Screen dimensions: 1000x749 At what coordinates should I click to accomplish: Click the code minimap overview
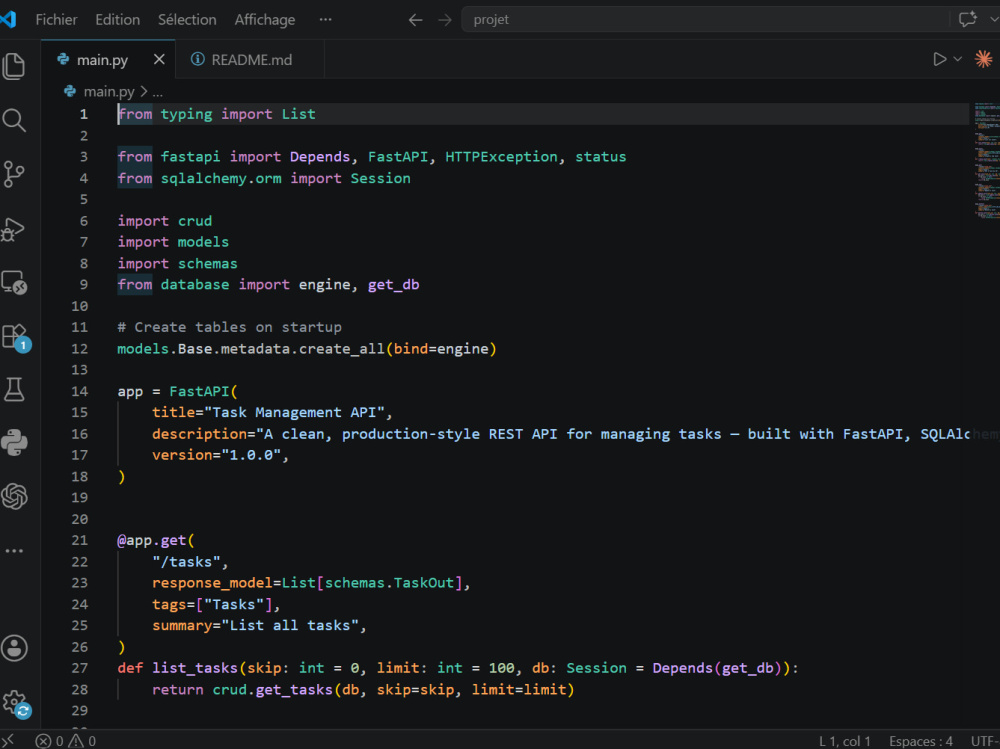pos(986,161)
